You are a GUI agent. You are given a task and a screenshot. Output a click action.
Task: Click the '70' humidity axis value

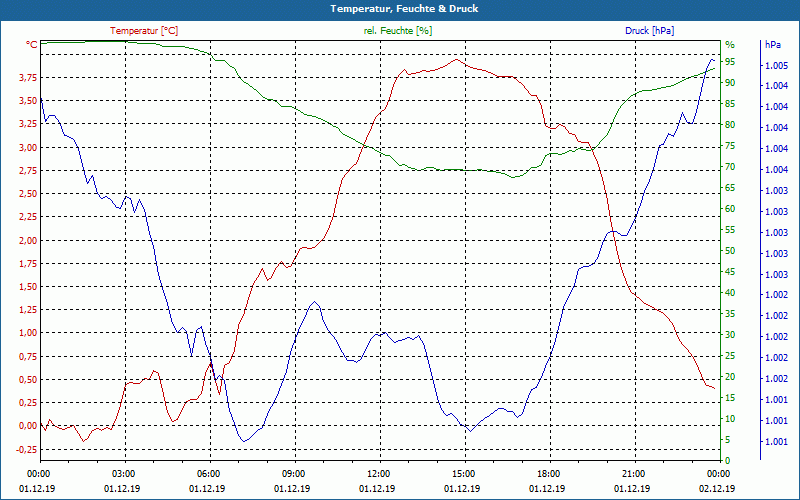[730, 167]
